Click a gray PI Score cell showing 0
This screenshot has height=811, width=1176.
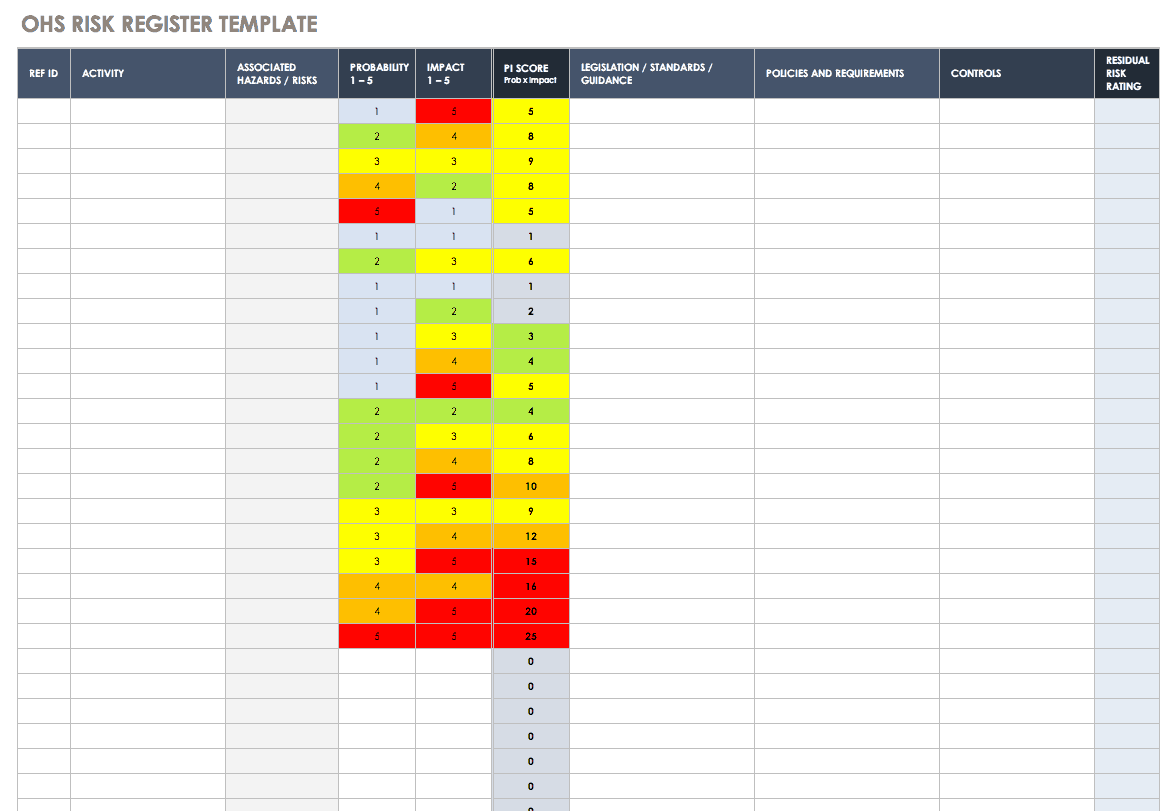[x=530, y=660]
